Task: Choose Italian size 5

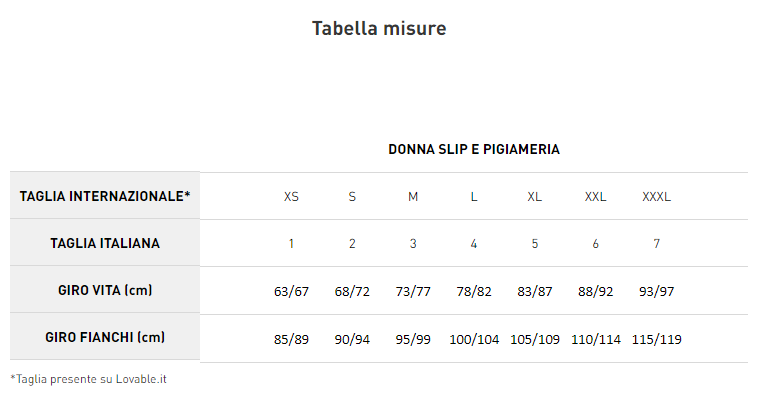Action: tap(535, 244)
